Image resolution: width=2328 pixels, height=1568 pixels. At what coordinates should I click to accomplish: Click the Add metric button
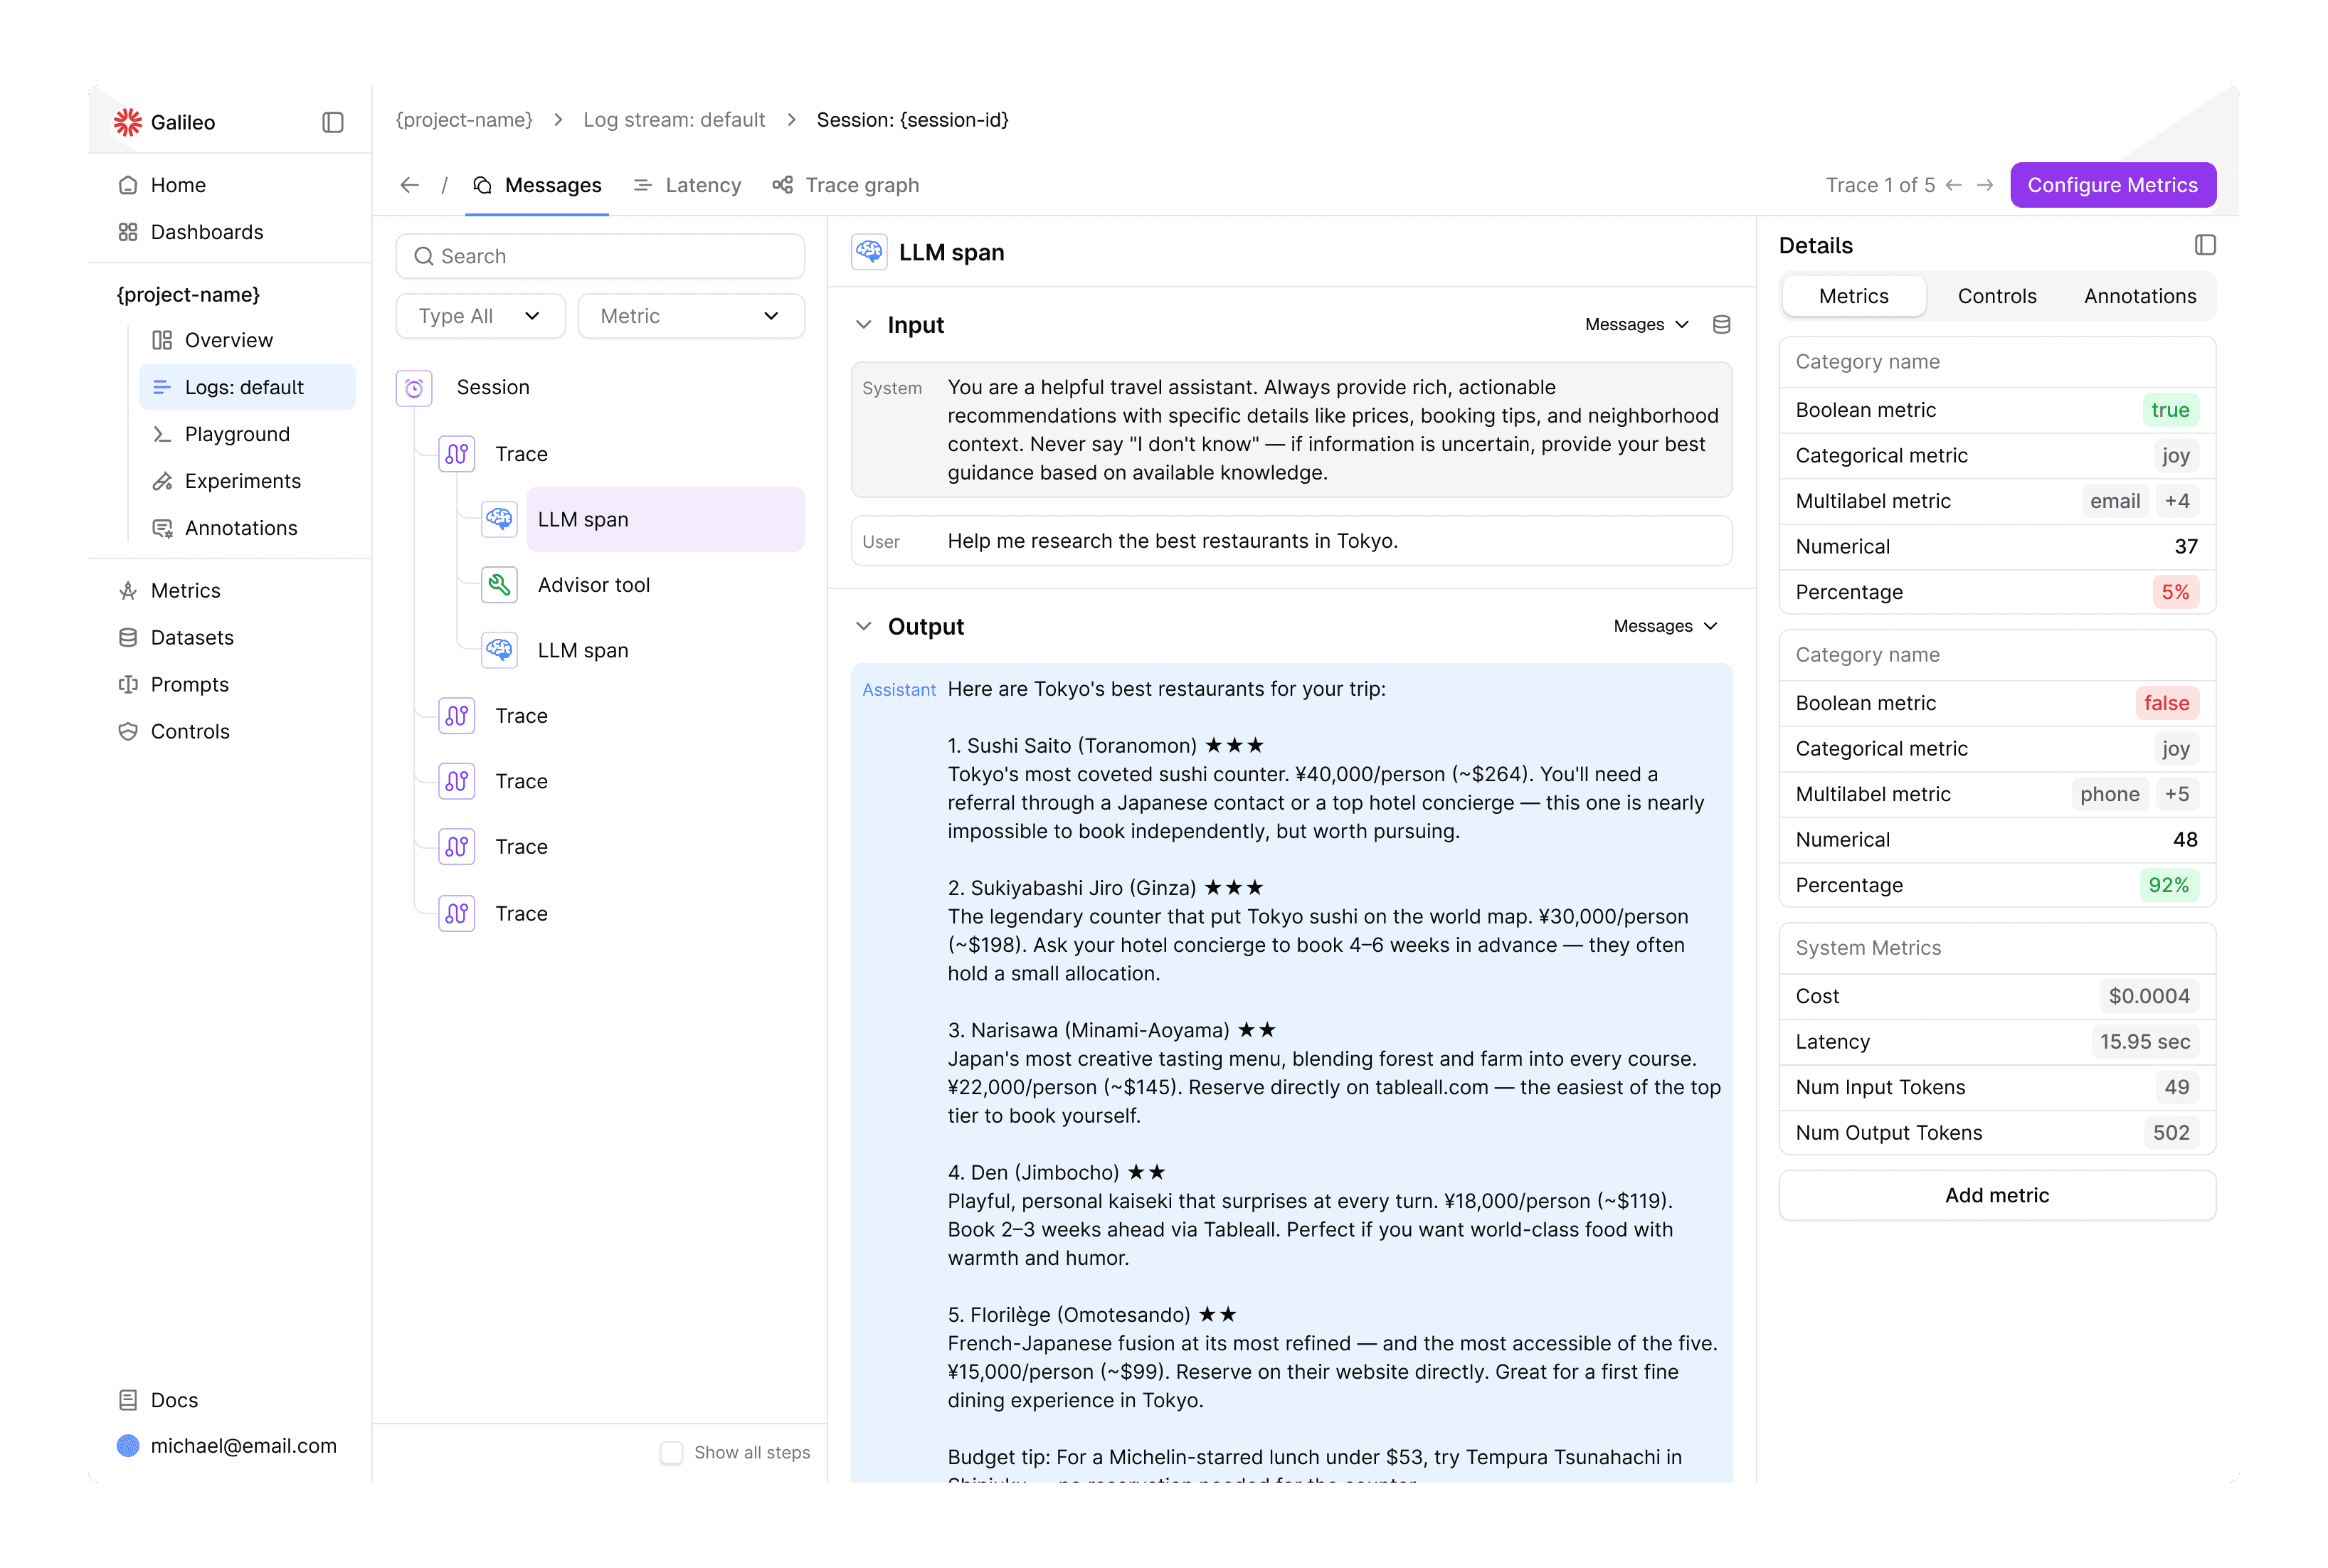[1996, 1195]
